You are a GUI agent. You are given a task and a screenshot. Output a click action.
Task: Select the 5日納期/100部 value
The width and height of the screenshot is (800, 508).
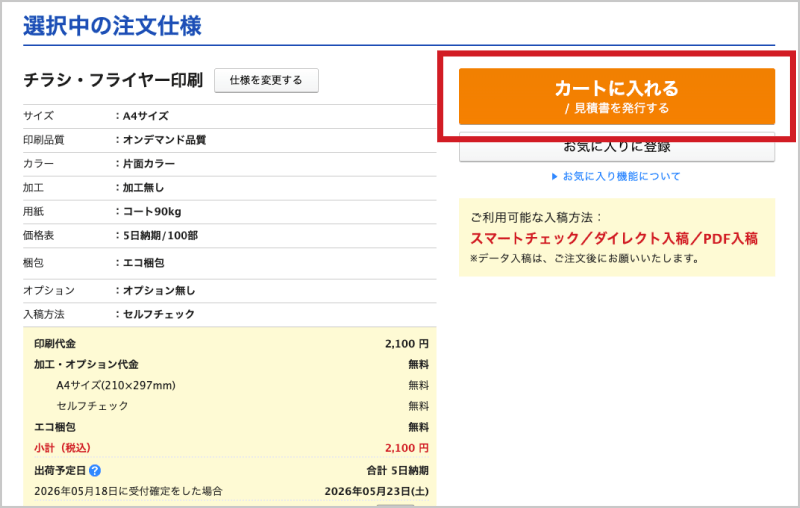point(160,236)
